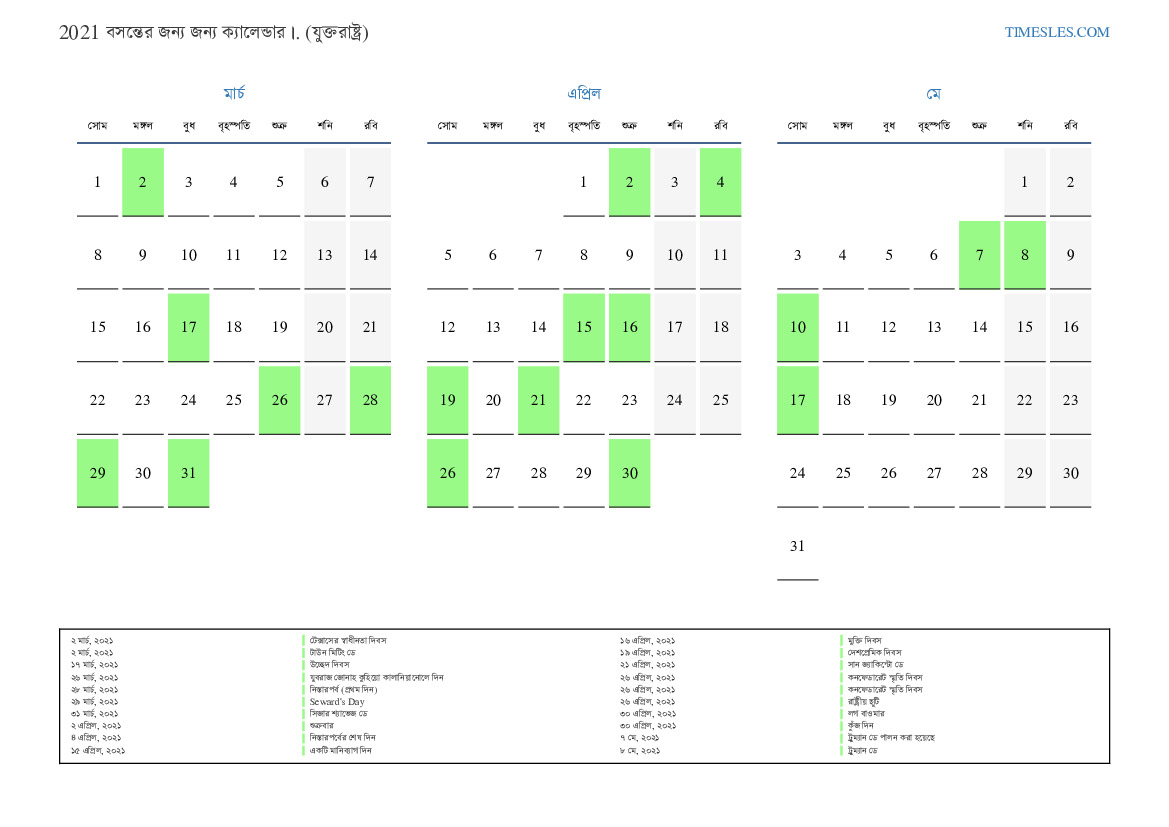Select March 2 highlighted date
Screen dimensions: 1169x827
point(143,182)
